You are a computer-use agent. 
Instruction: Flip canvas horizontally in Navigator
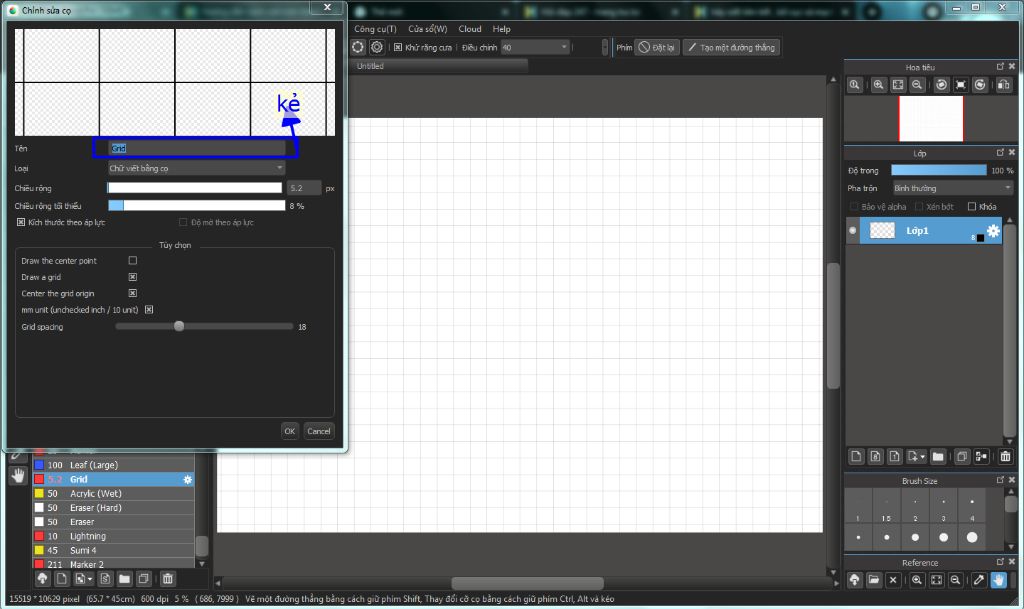1004,85
